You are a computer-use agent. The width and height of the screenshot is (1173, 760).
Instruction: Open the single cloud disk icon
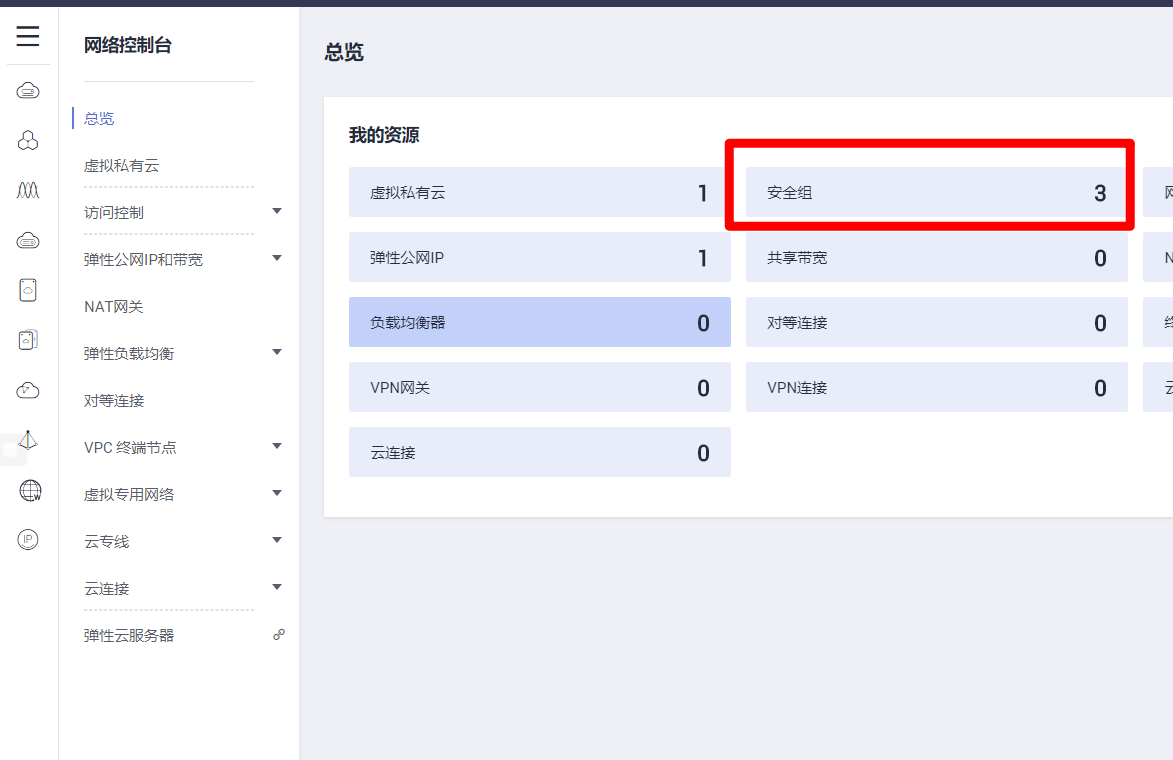(x=28, y=290)
